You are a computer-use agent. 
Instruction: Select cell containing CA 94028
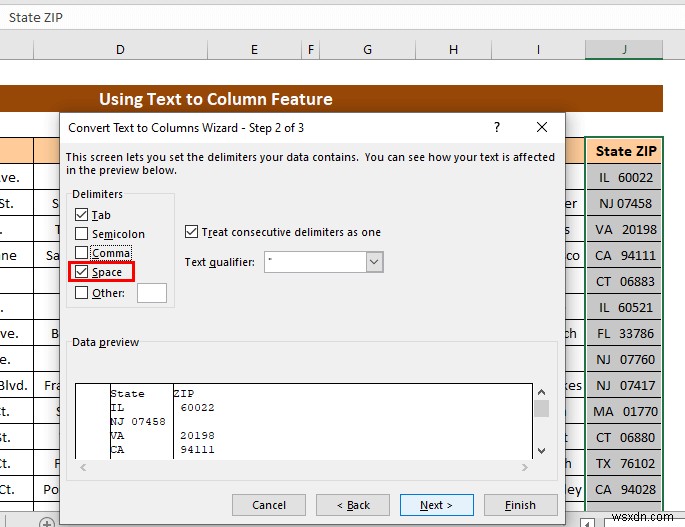pyautogui.click(x=624, y=489)
